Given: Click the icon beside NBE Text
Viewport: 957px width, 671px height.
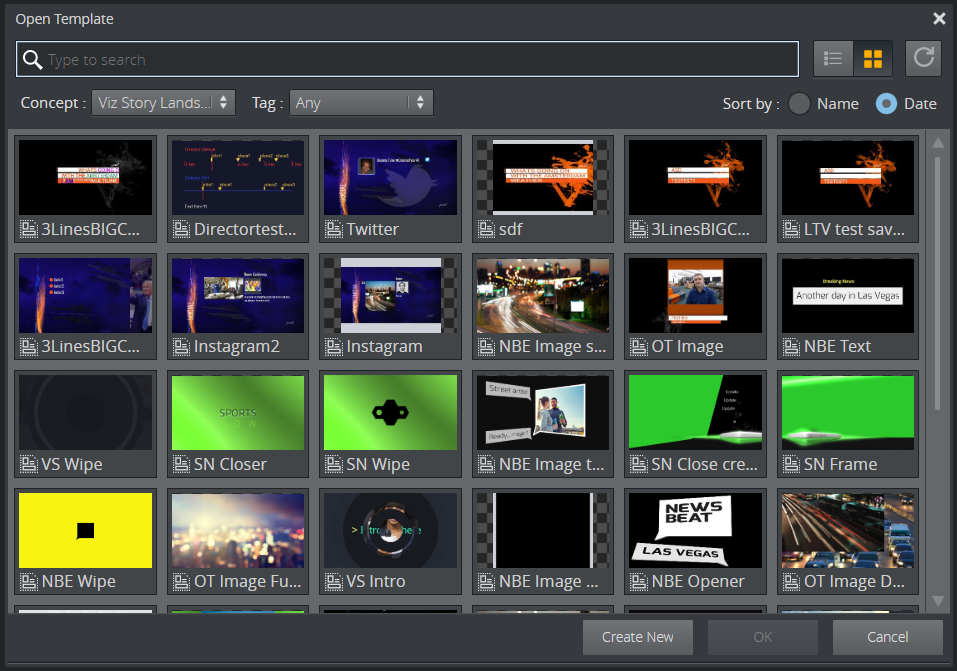Looking at the screenshot, I should (x=790, y=346).
